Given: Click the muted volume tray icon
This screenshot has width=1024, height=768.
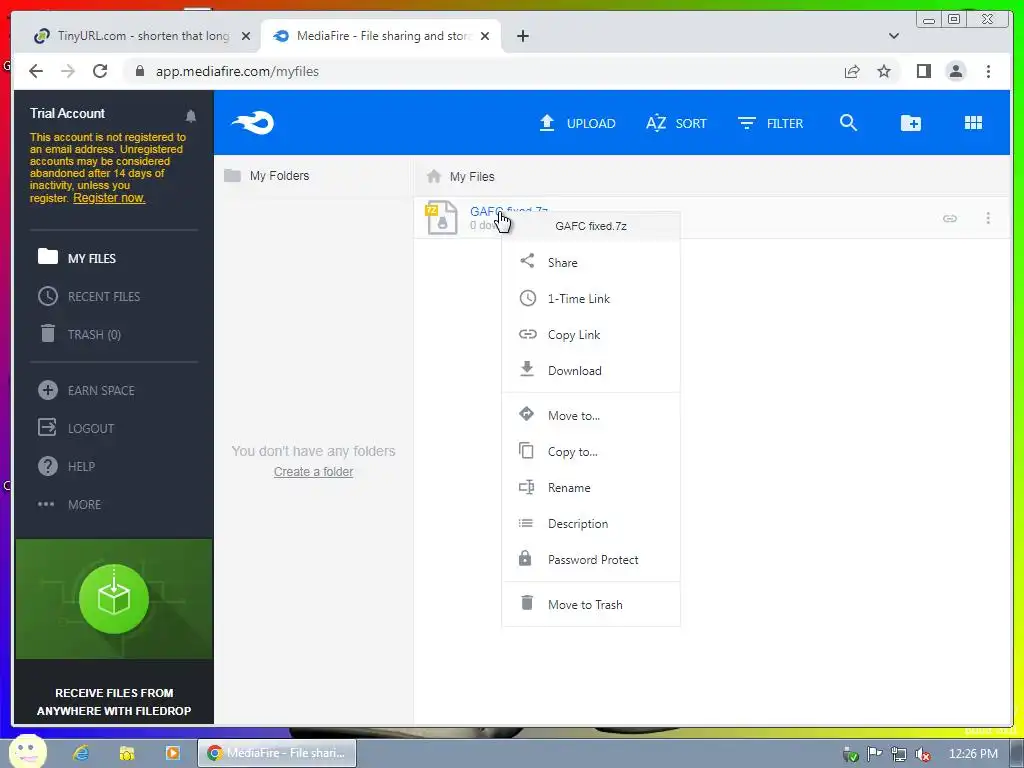Looking at the screenshot, I should 922,754.
